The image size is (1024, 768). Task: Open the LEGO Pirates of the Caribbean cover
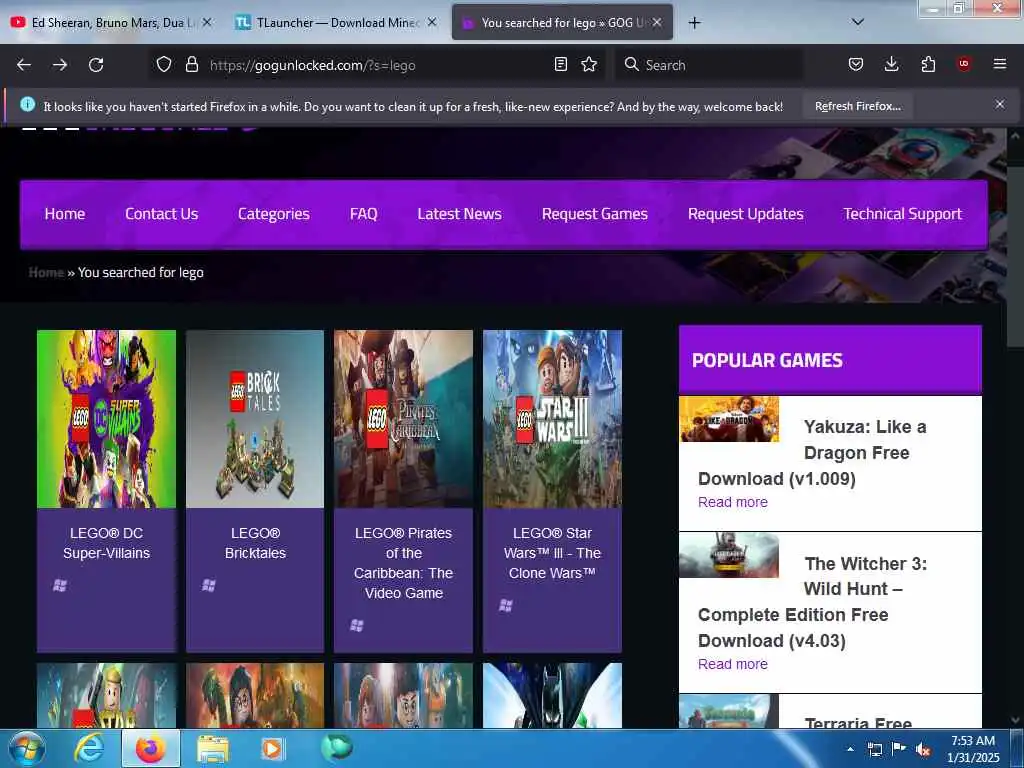(x=403, y=419)
